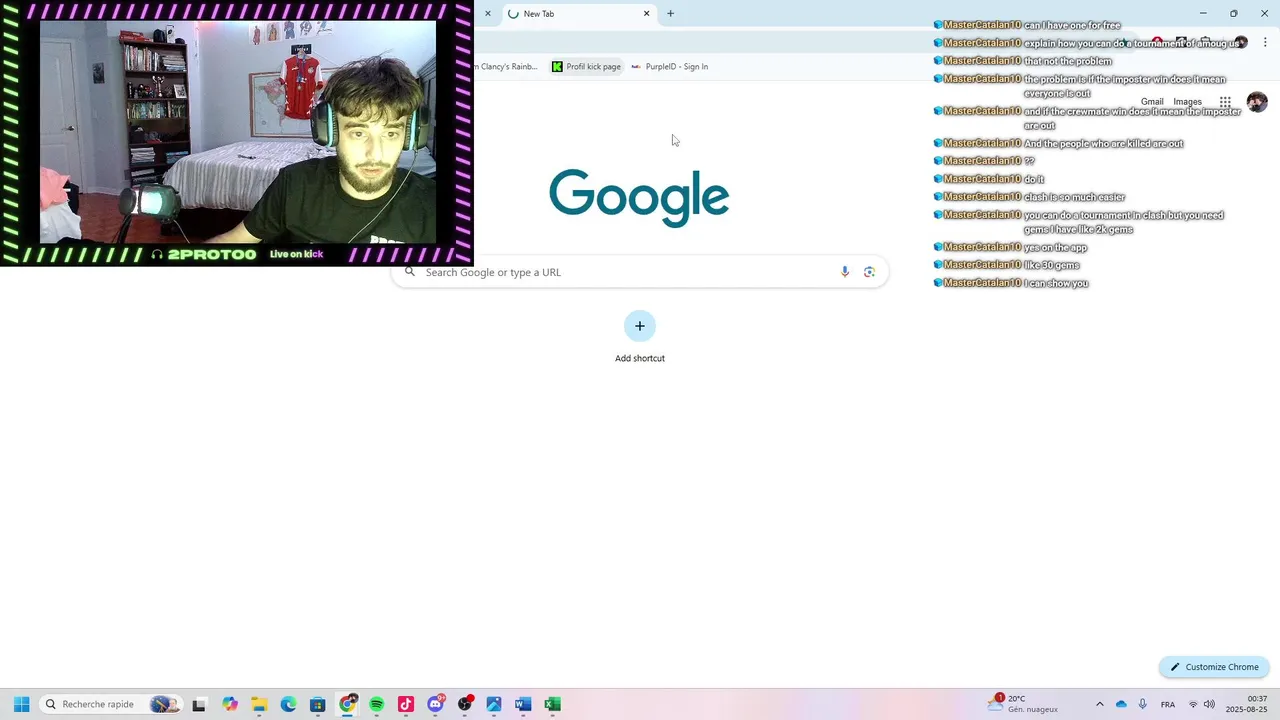Select the New Tab tab
Image resolution: width=1280 pixels, height=720 pixels.
578,14
